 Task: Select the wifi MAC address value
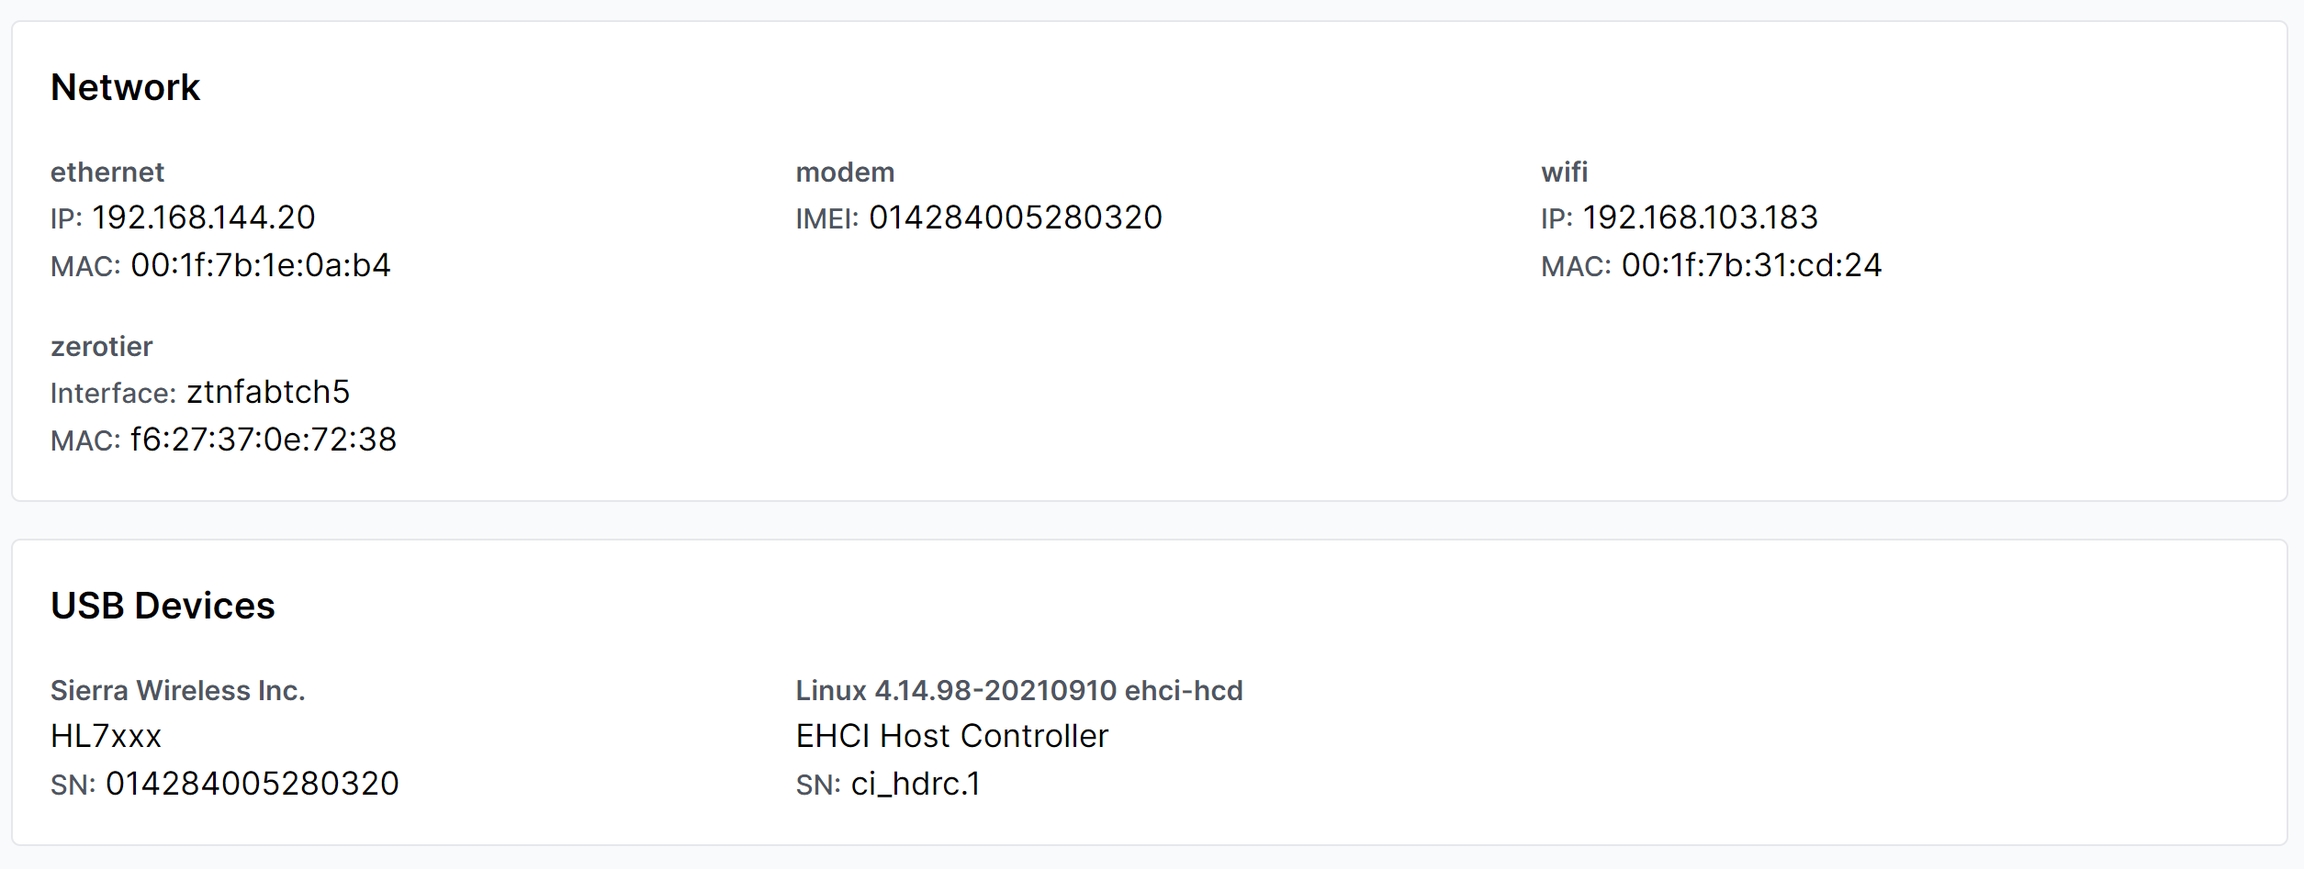1751,266
